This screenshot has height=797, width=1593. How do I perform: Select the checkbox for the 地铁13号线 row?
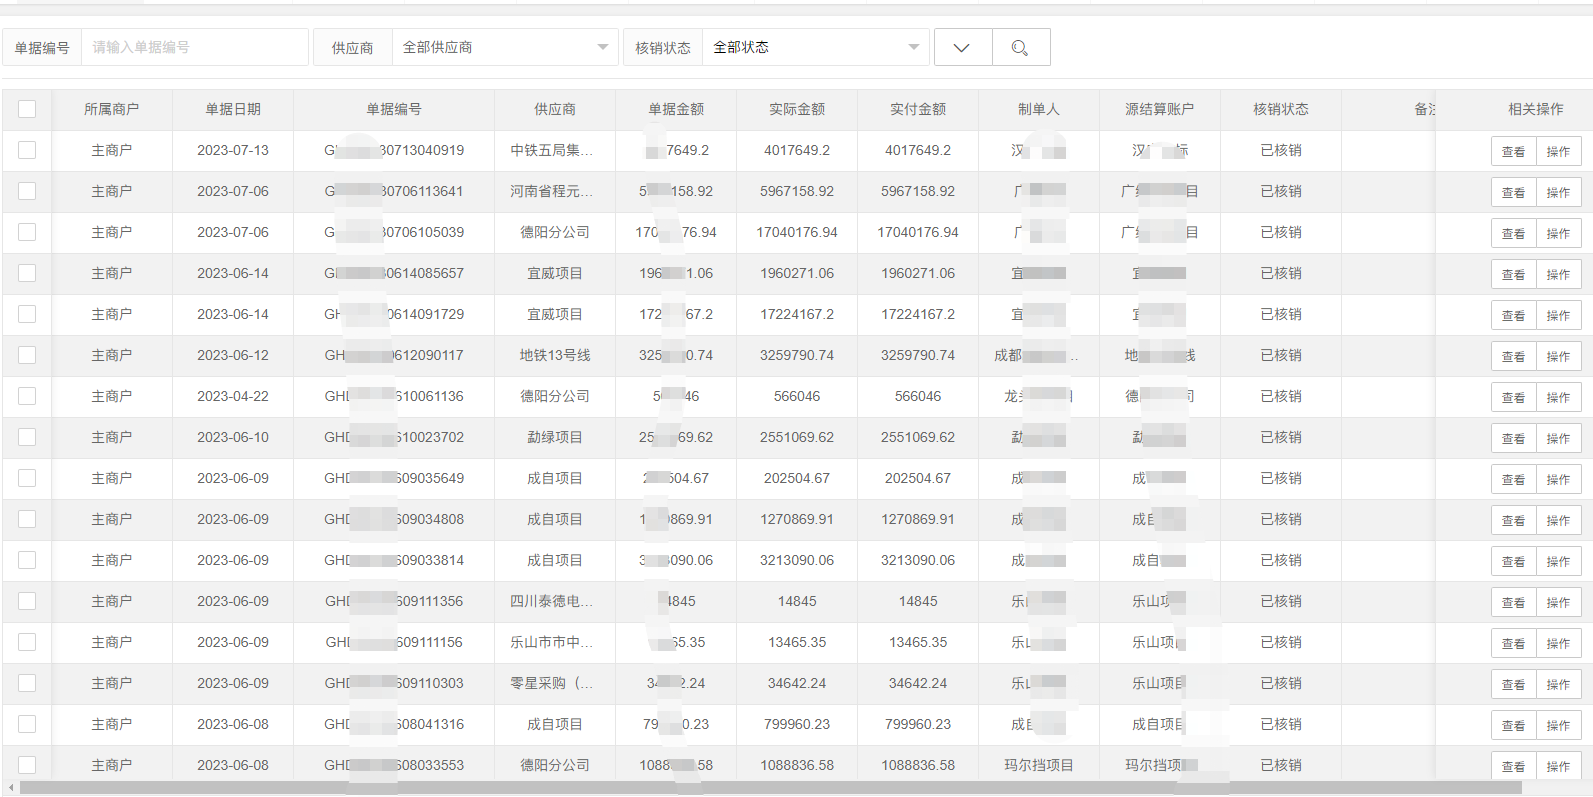pyautogui.click(x=27, y=355)
